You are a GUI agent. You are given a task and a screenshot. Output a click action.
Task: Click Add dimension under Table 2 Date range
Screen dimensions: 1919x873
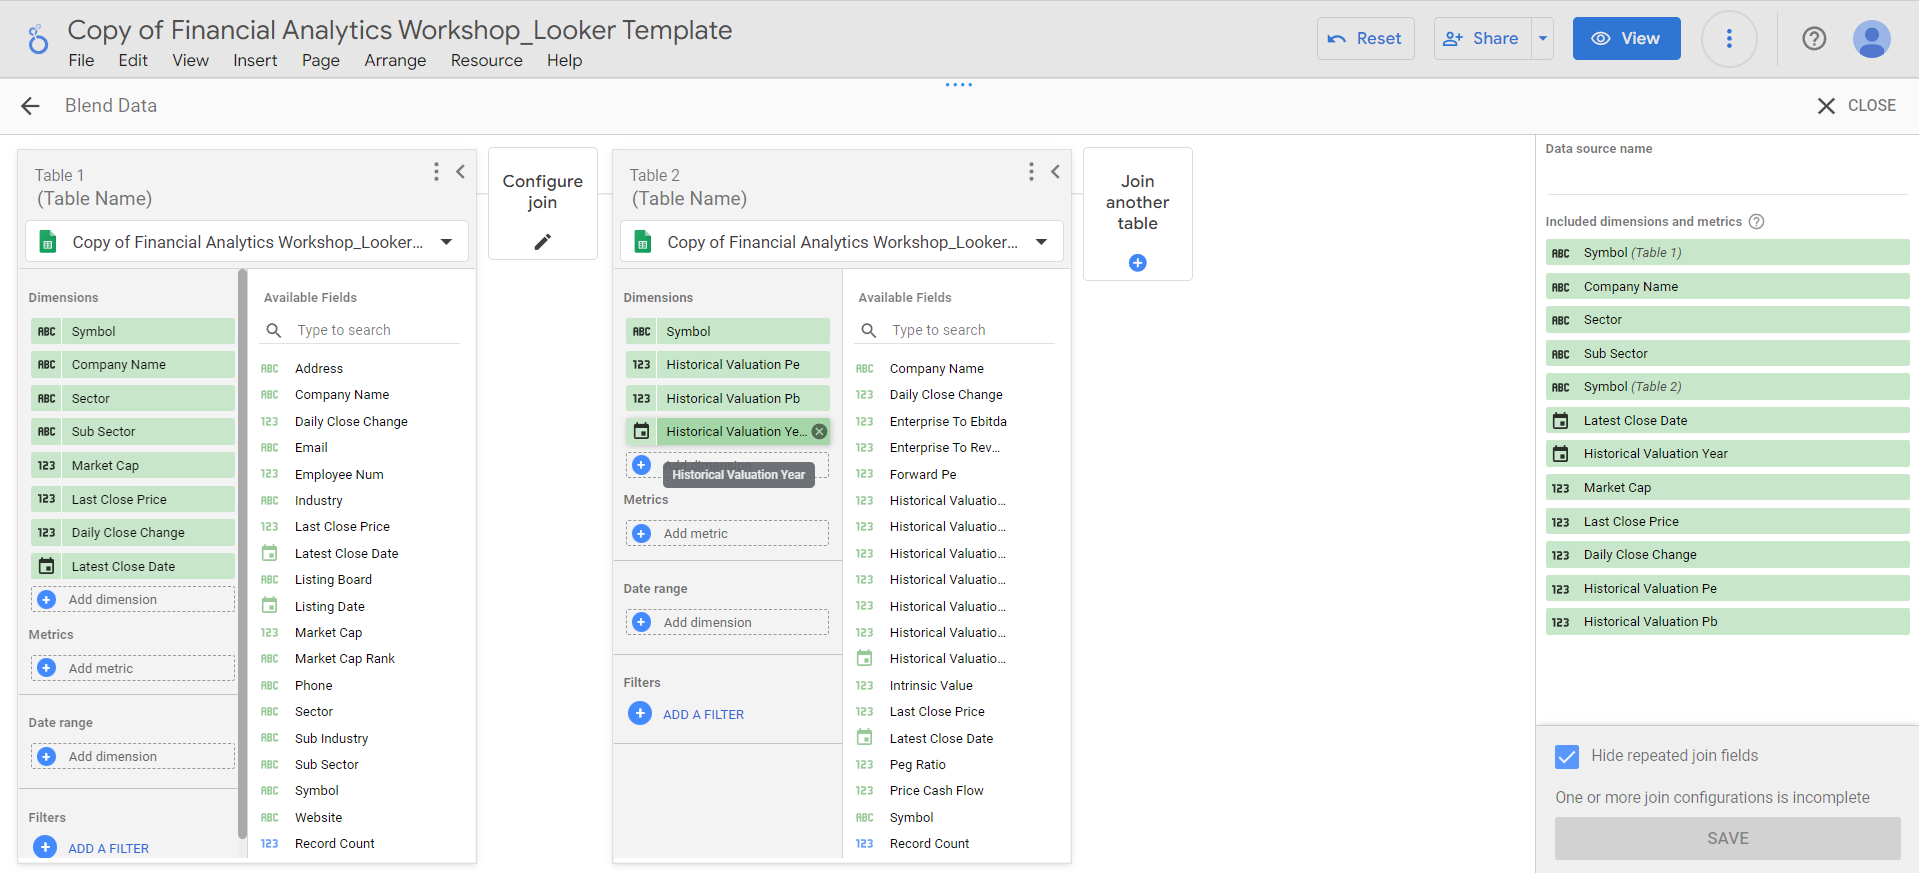click(727, 623)
